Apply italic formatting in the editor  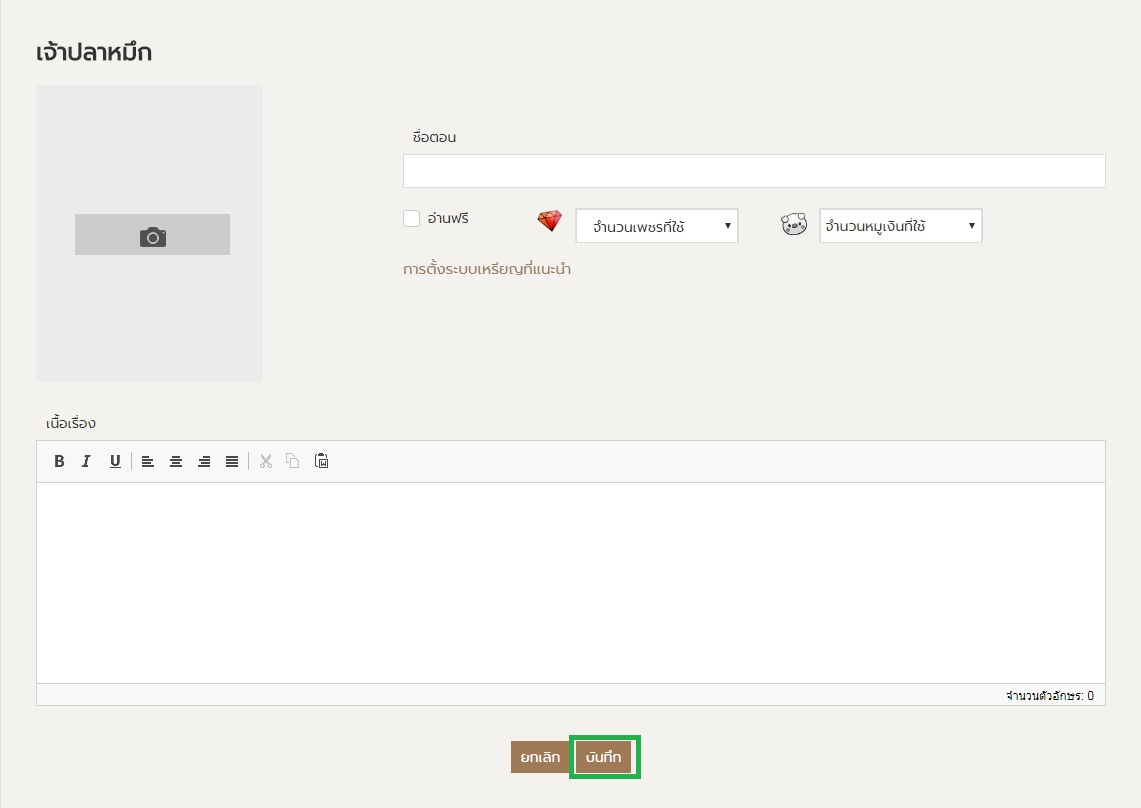click(x=87, y=461)
